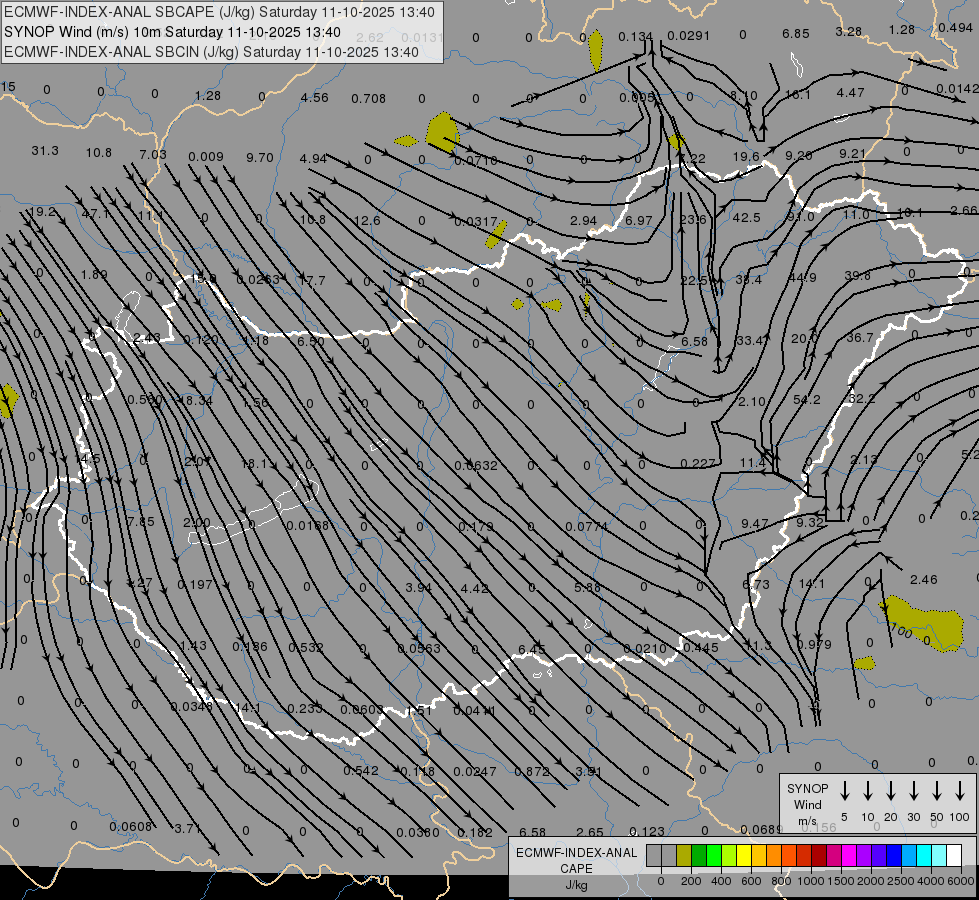The height and width of the screenshot is (900, 979).
Task: Click the map value 2.65
Action: (590, 832)
